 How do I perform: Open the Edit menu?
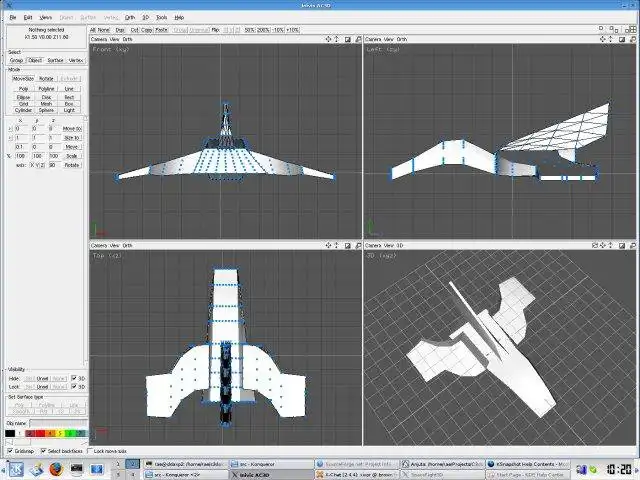28,18
